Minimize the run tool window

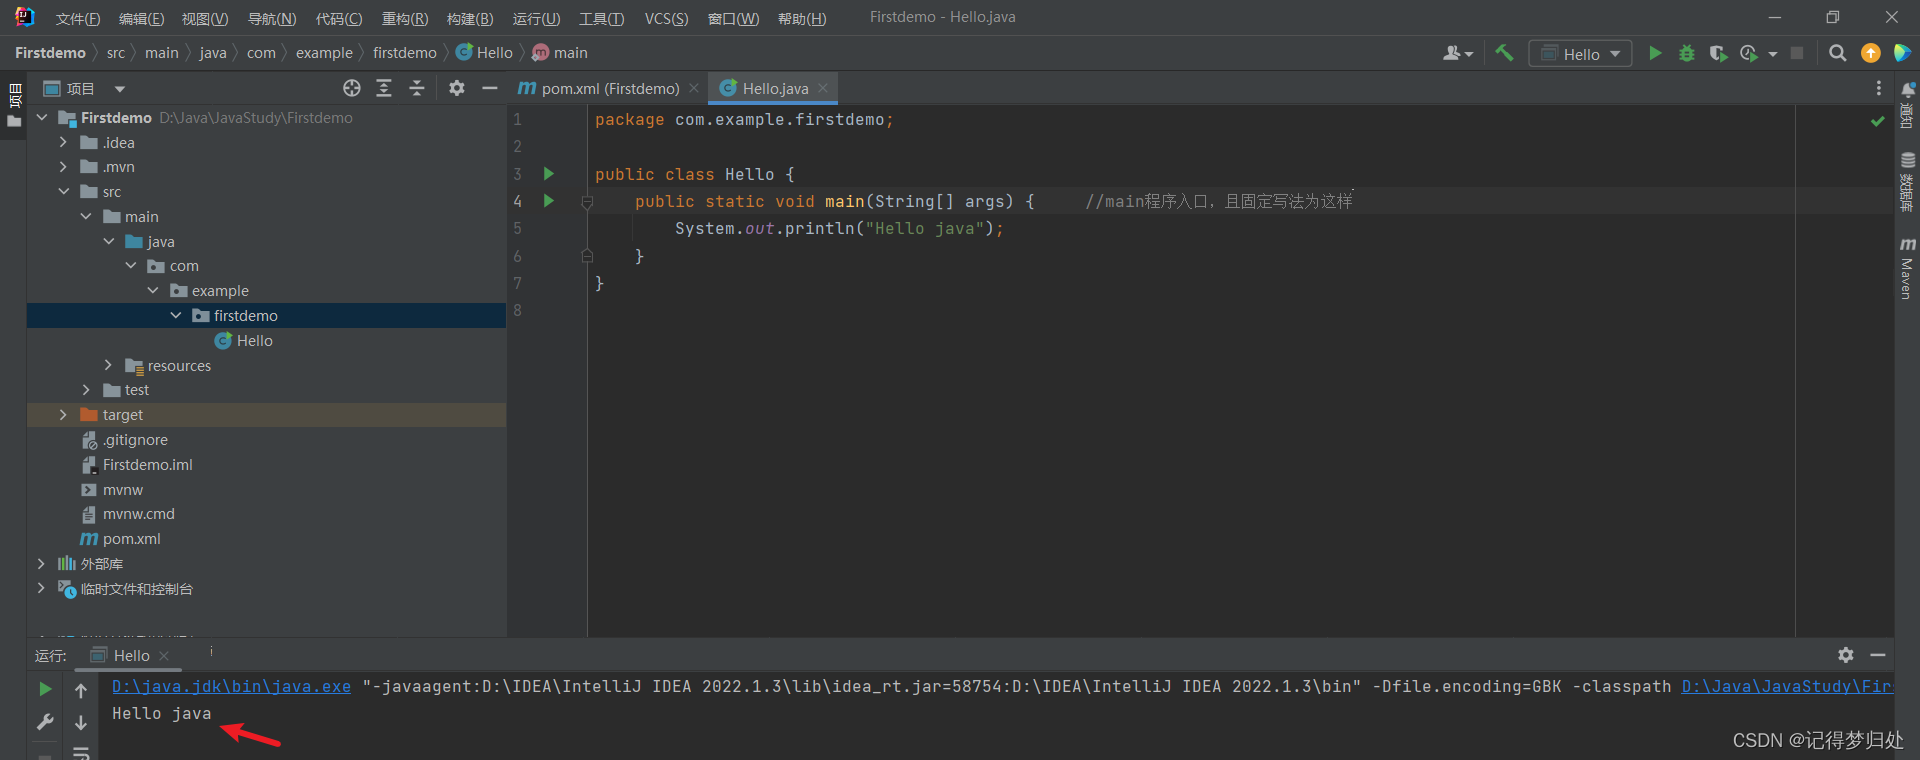(1878, 655)
